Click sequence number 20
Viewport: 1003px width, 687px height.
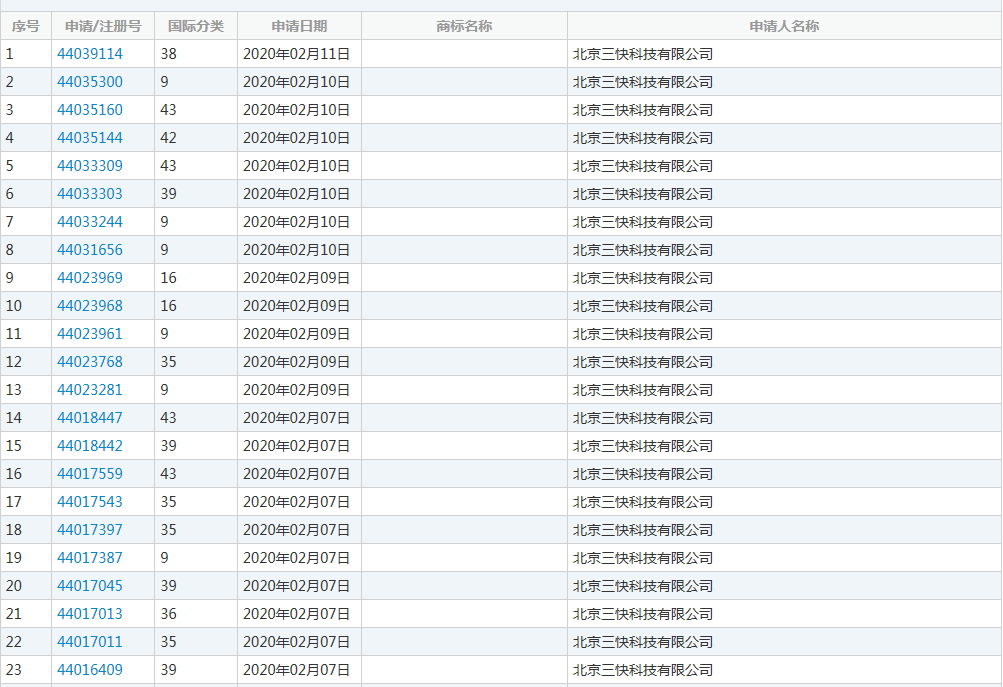[13, 585]
